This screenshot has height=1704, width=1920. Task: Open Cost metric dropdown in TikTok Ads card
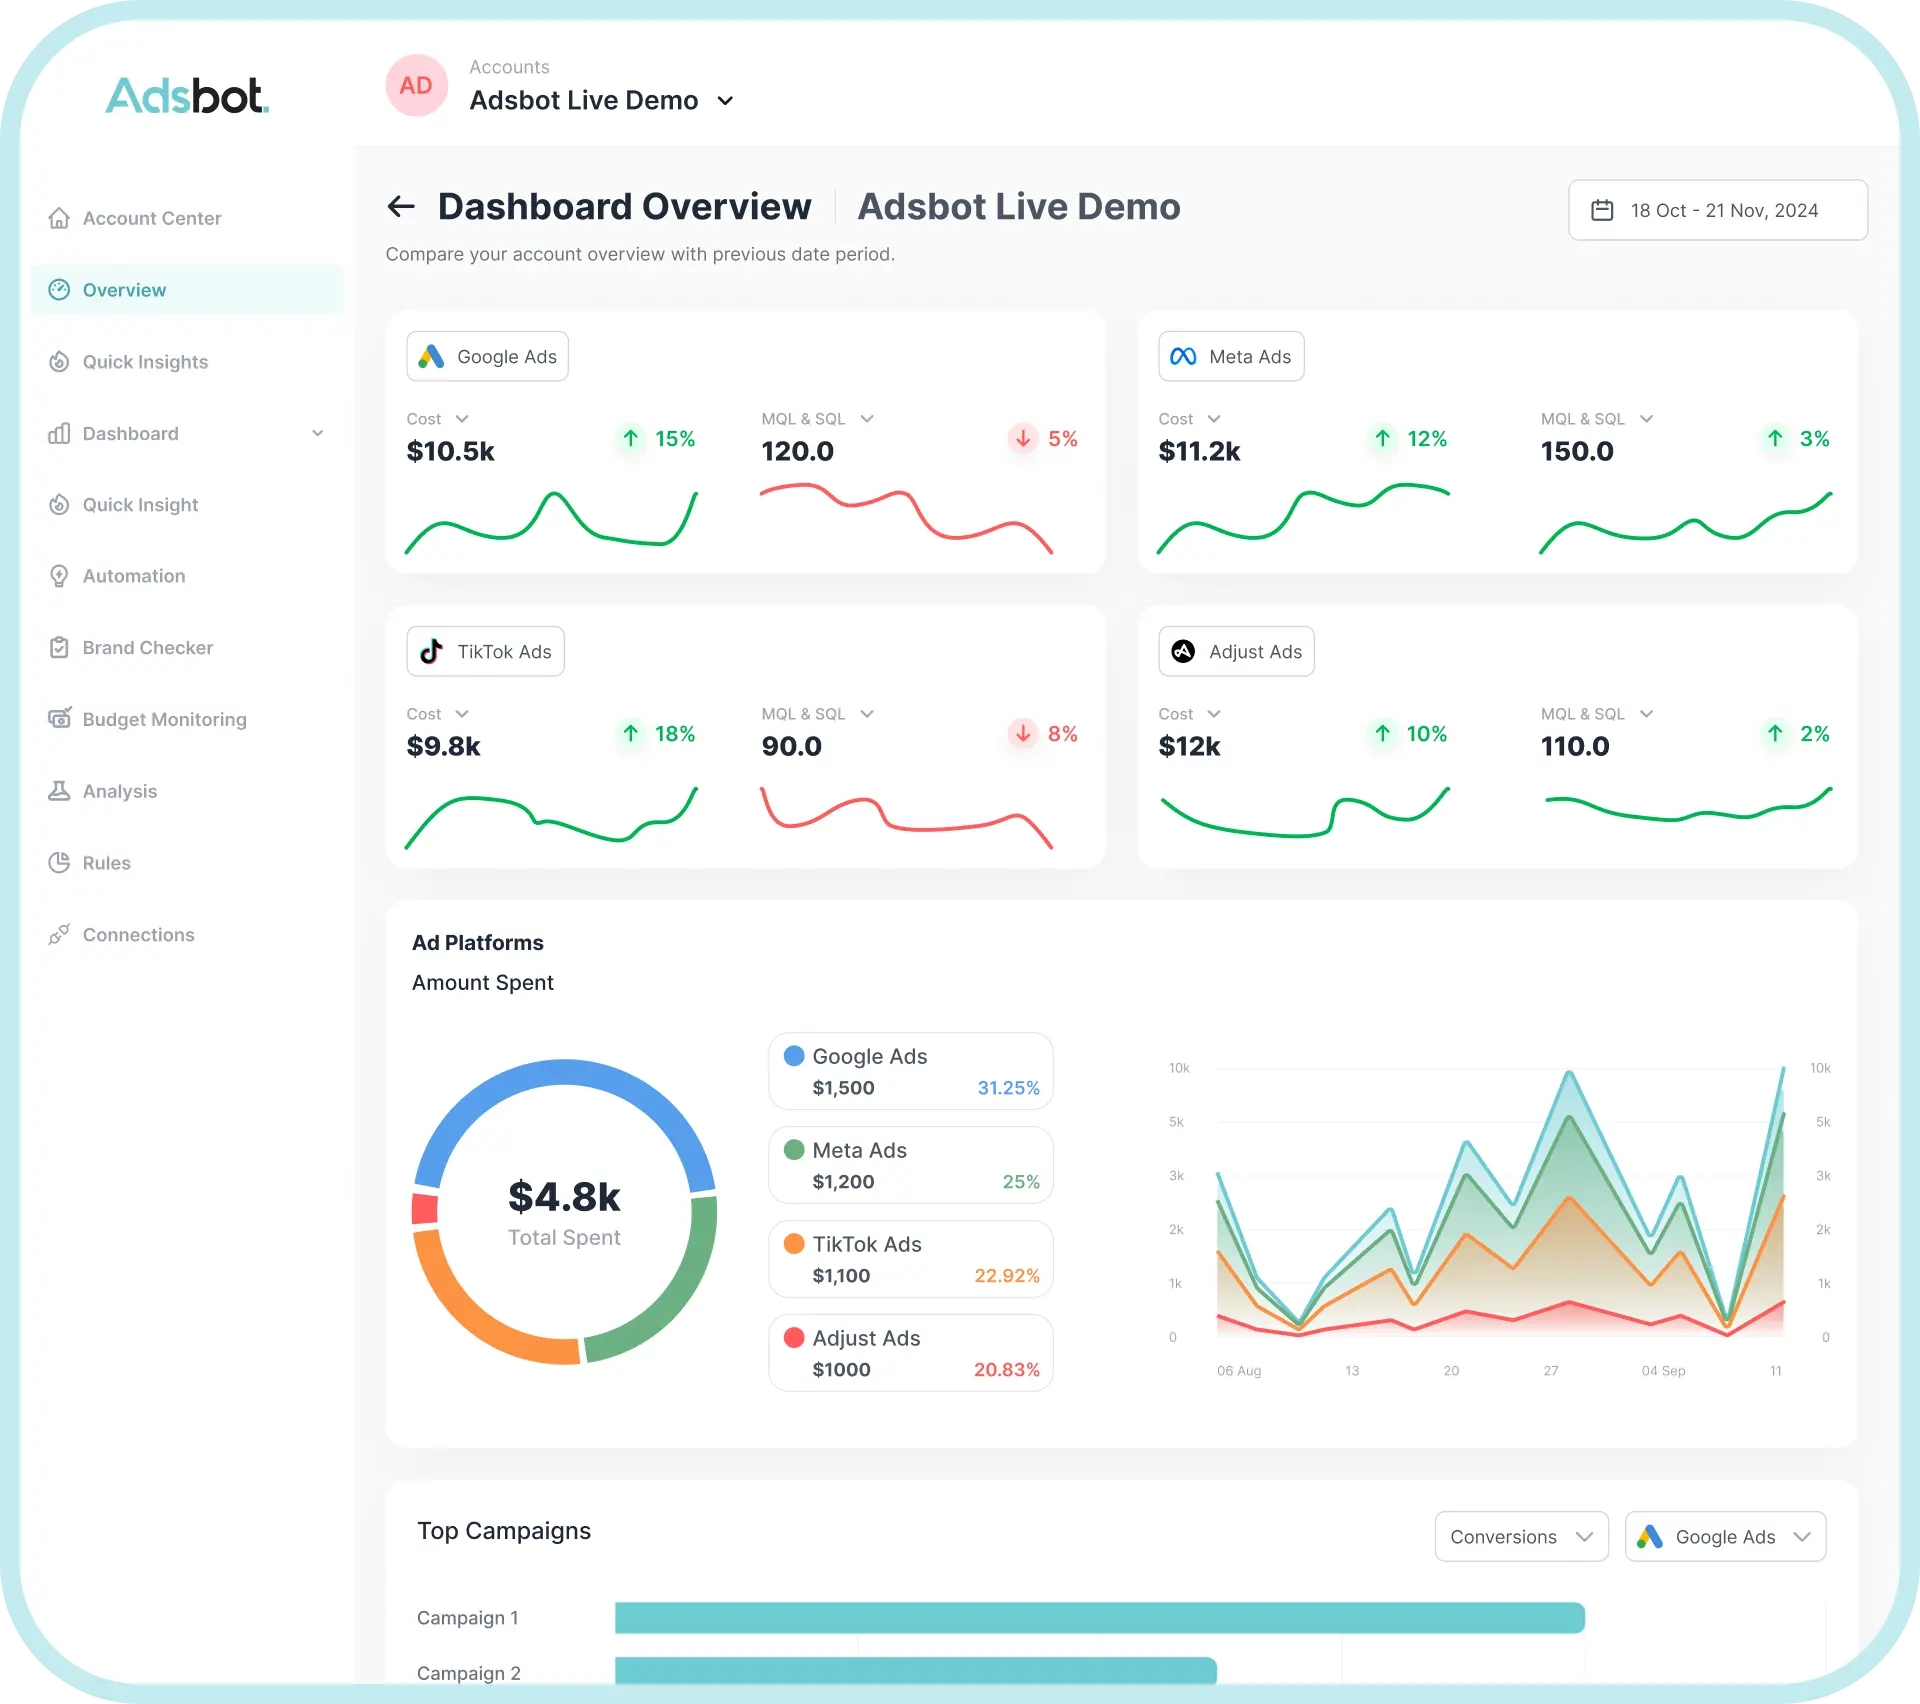click(438, 714)
